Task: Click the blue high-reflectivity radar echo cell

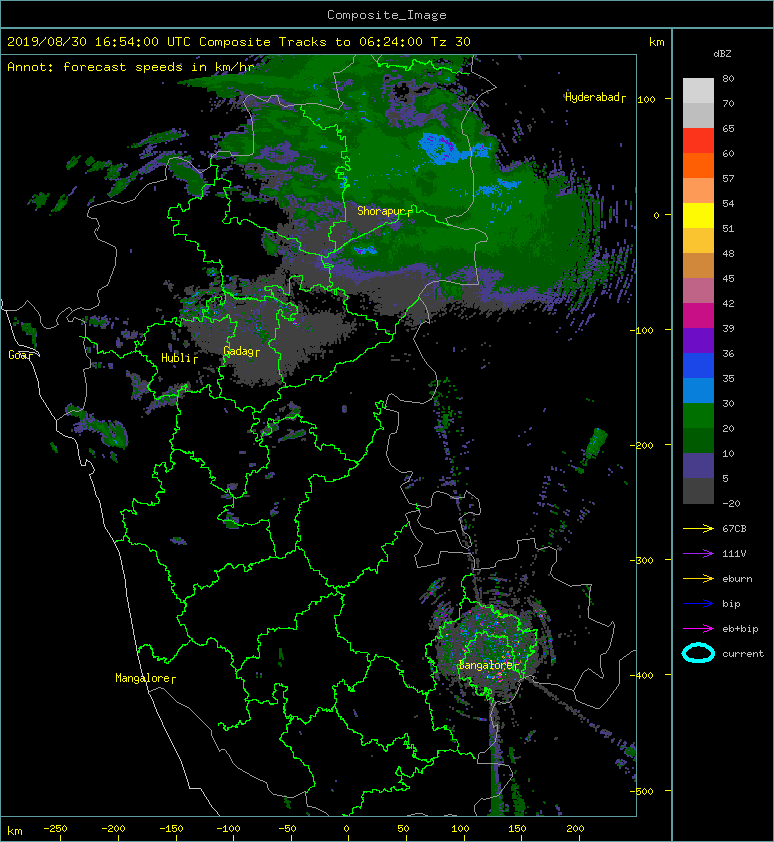Action: coord(442,148)
